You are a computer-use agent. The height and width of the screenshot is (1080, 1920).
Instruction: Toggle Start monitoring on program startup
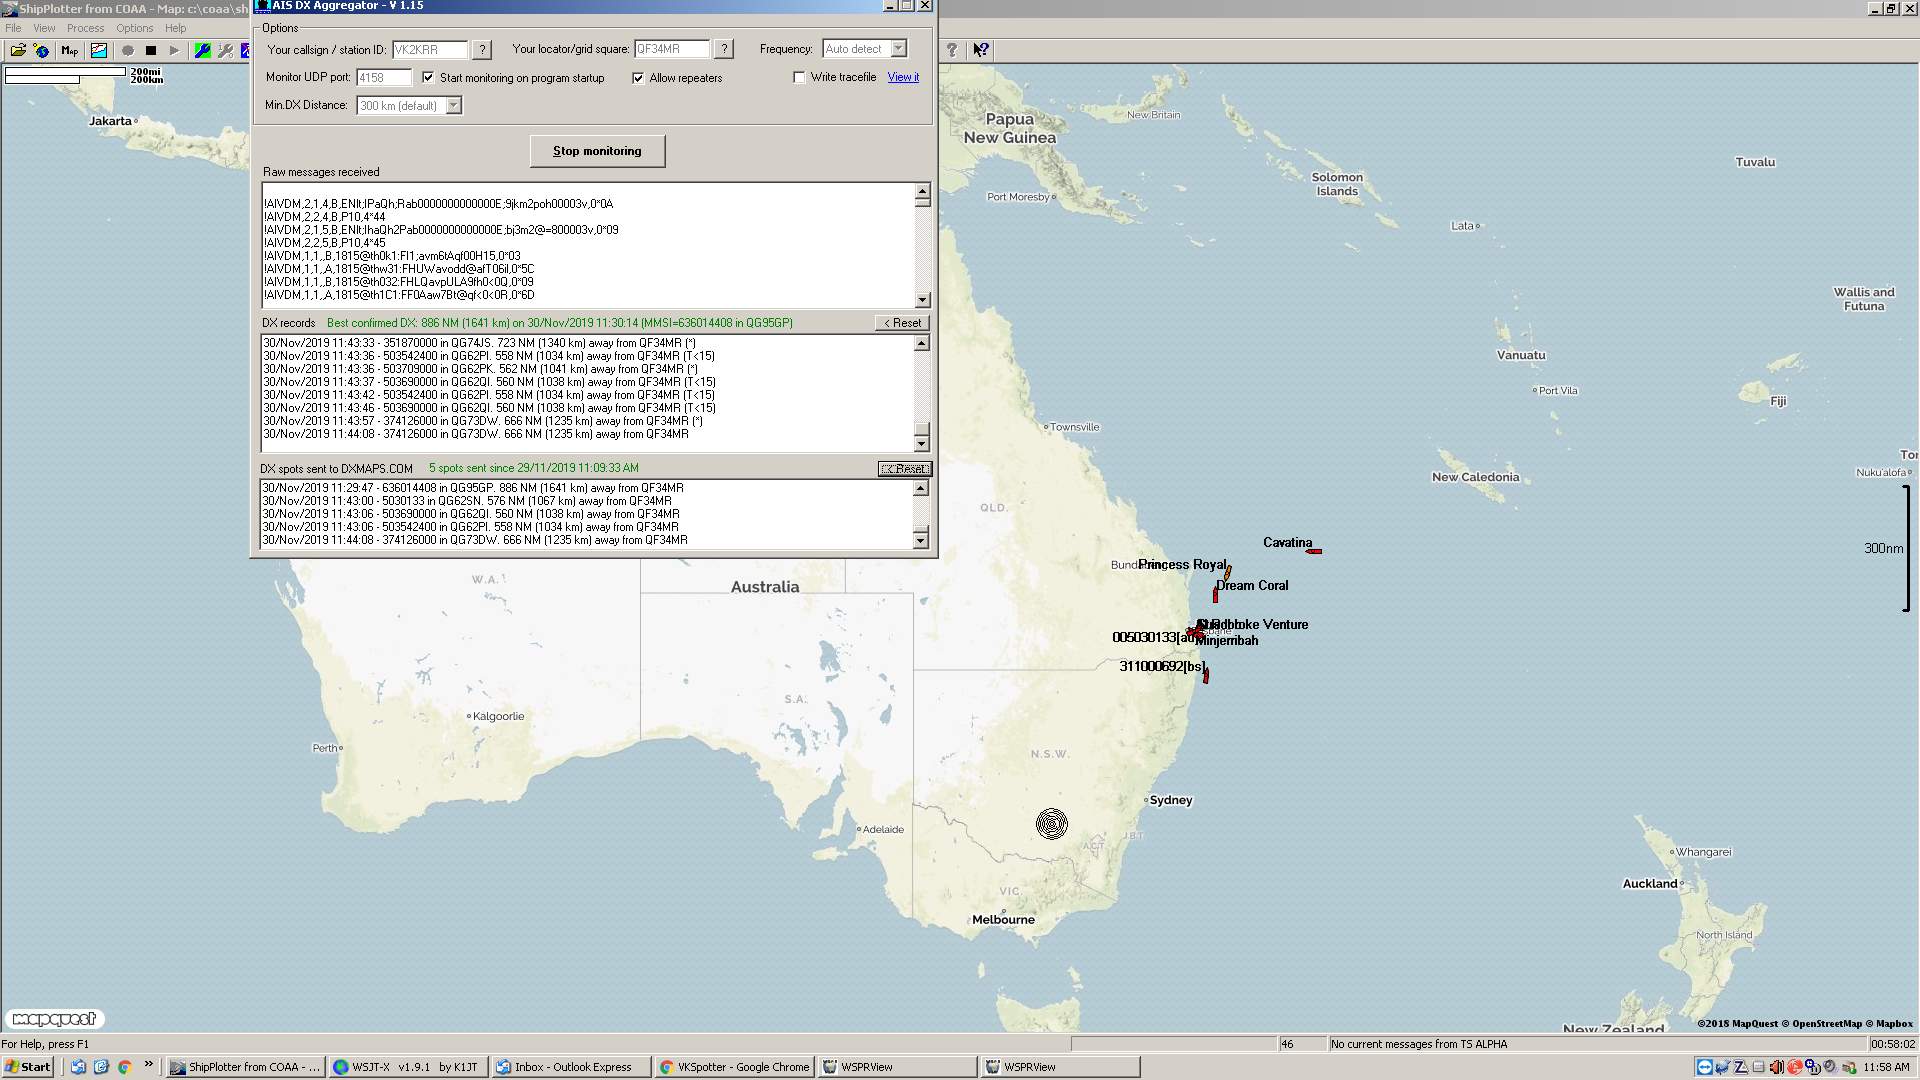pyautogui.click(x=428, y=77)
